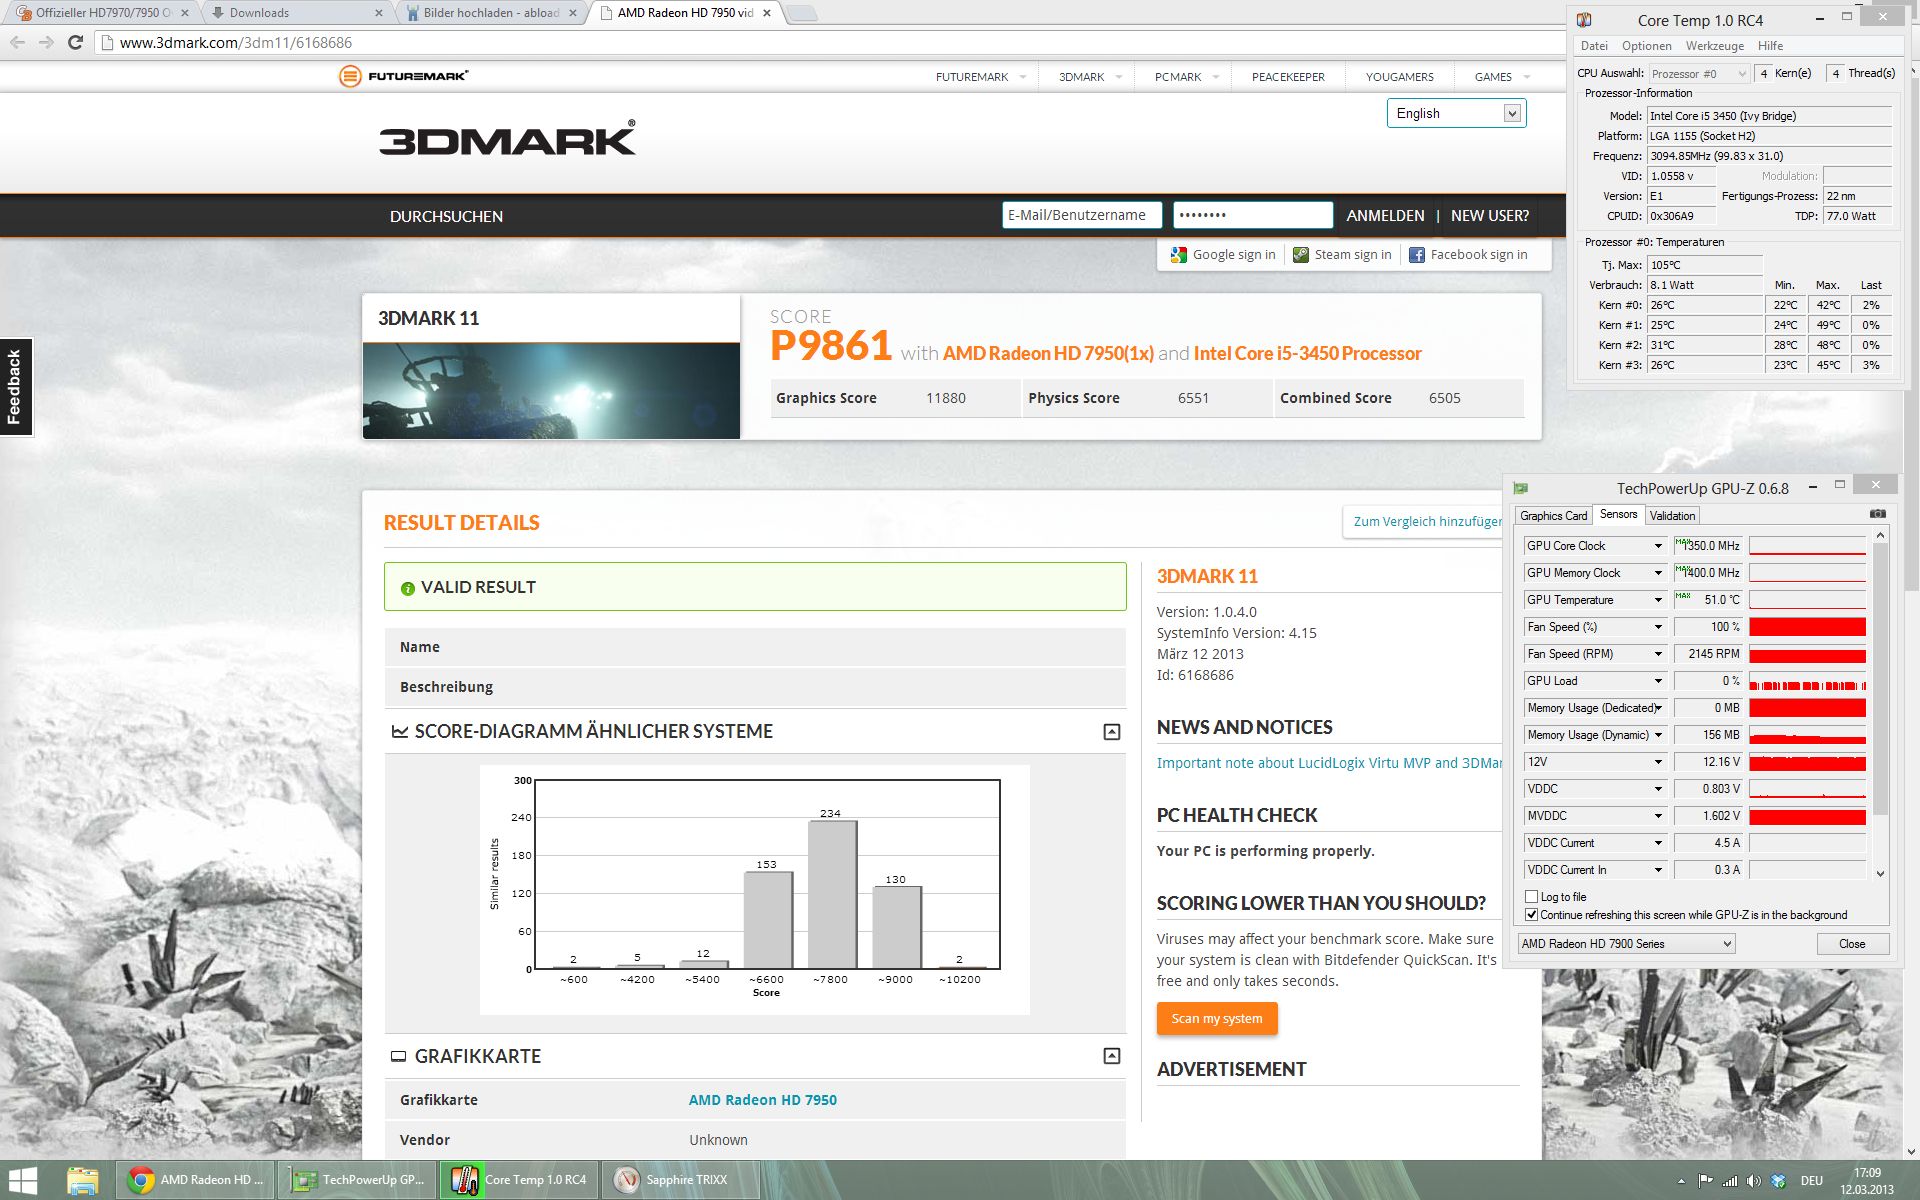The height and width of the screenshot is (1200, 1920).
Task: Collapse the Score-Diagramm section
Action: [1111, 732]
